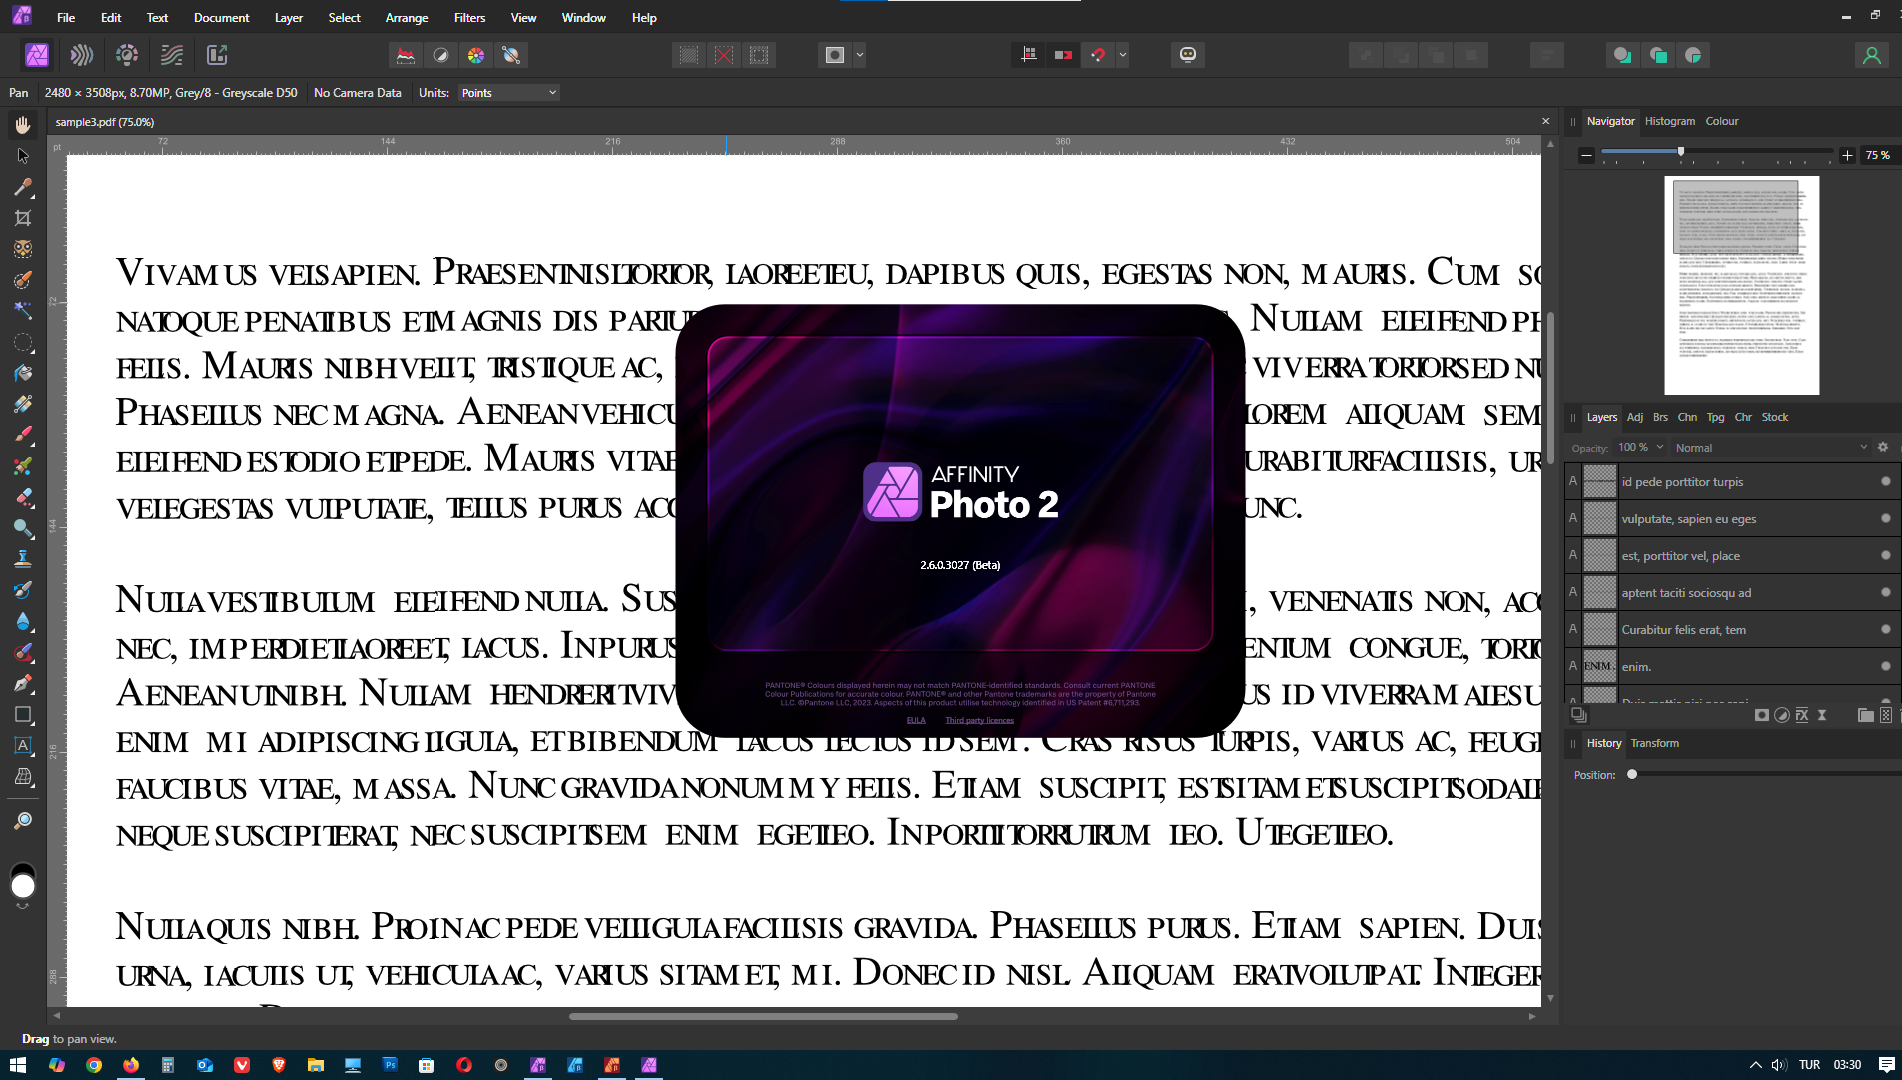Toggle visibility of 'enim.' layer
Image resolution: width=1902 pixels, height=1080 pixels.
point(1886,666)
